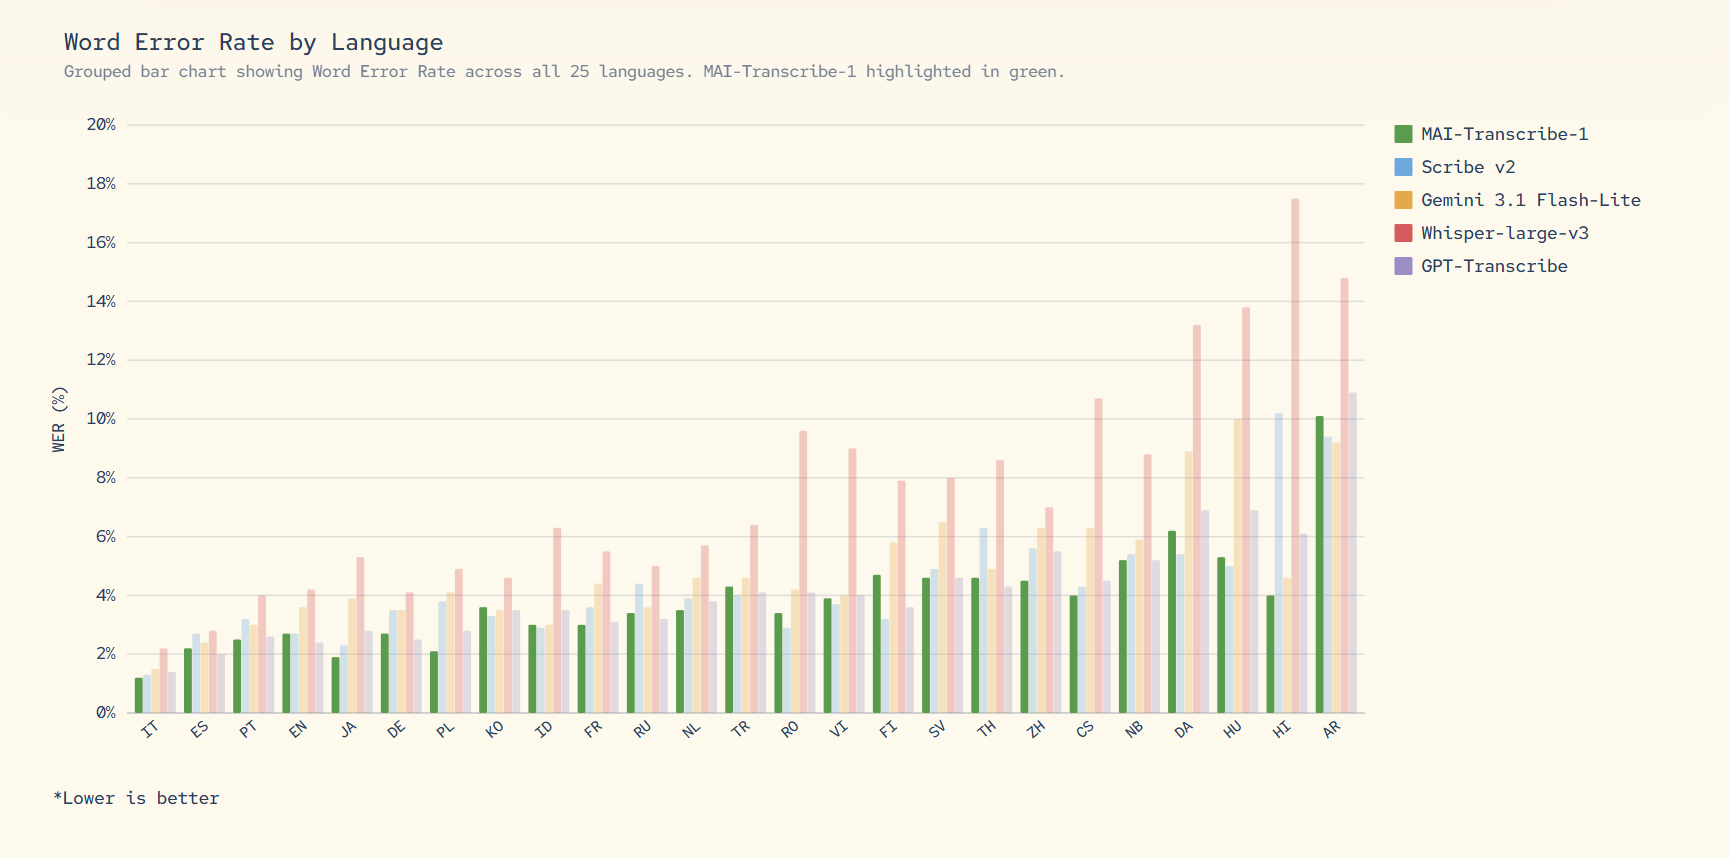
Task: Click the 'WER (%)' y-axis label
Action: (59, 419)
